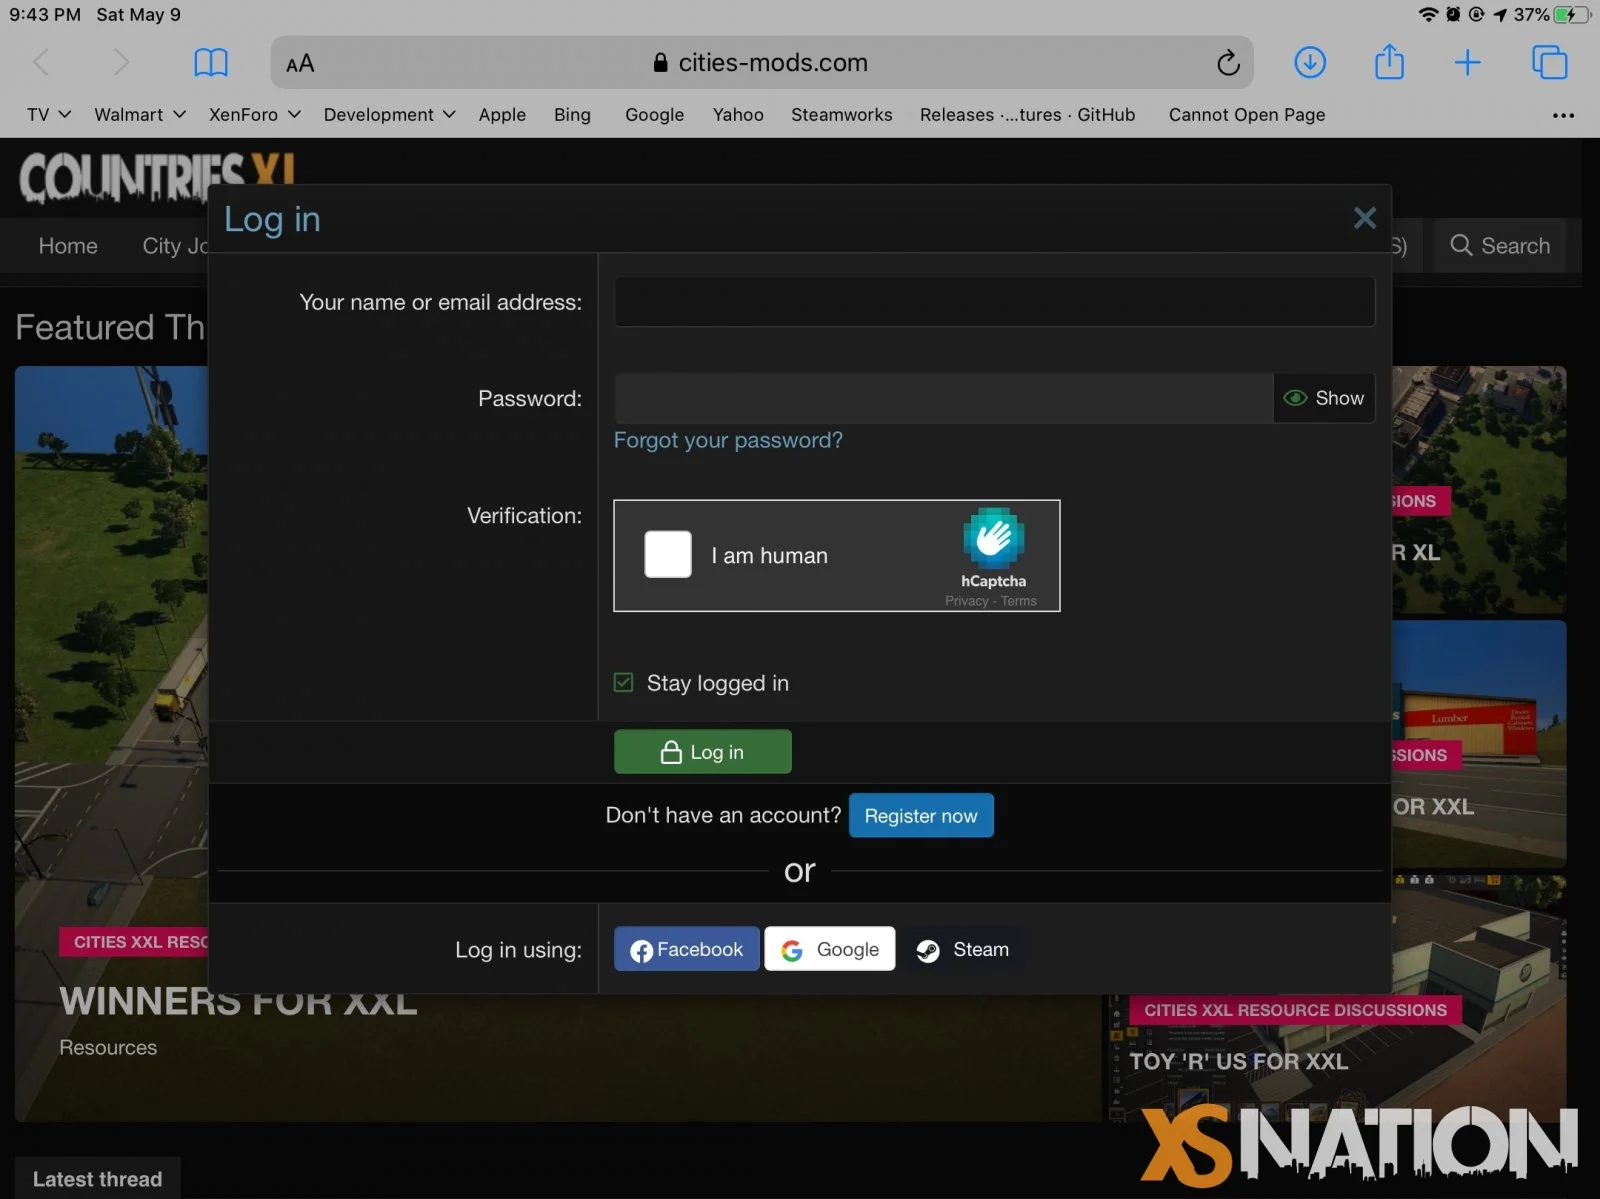Open the Bing bookmark
Viewport: 1600px width, 1199px height.
(572, 115)
